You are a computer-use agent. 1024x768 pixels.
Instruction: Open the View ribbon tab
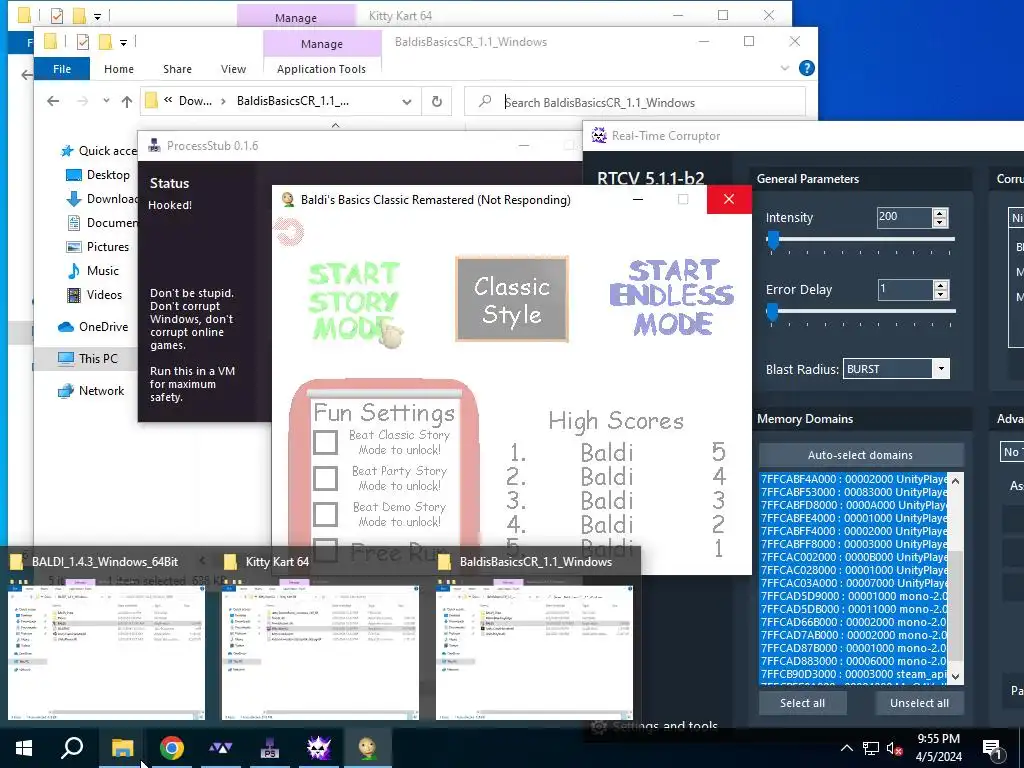click(233, 69)
